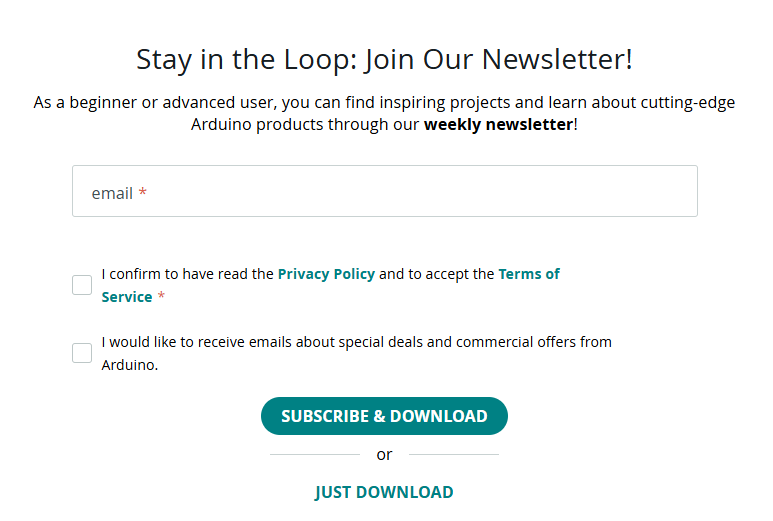Click the red asterisk after Terms of Service
The height and width of the screenshot is (521, 773).
point(161,297)
